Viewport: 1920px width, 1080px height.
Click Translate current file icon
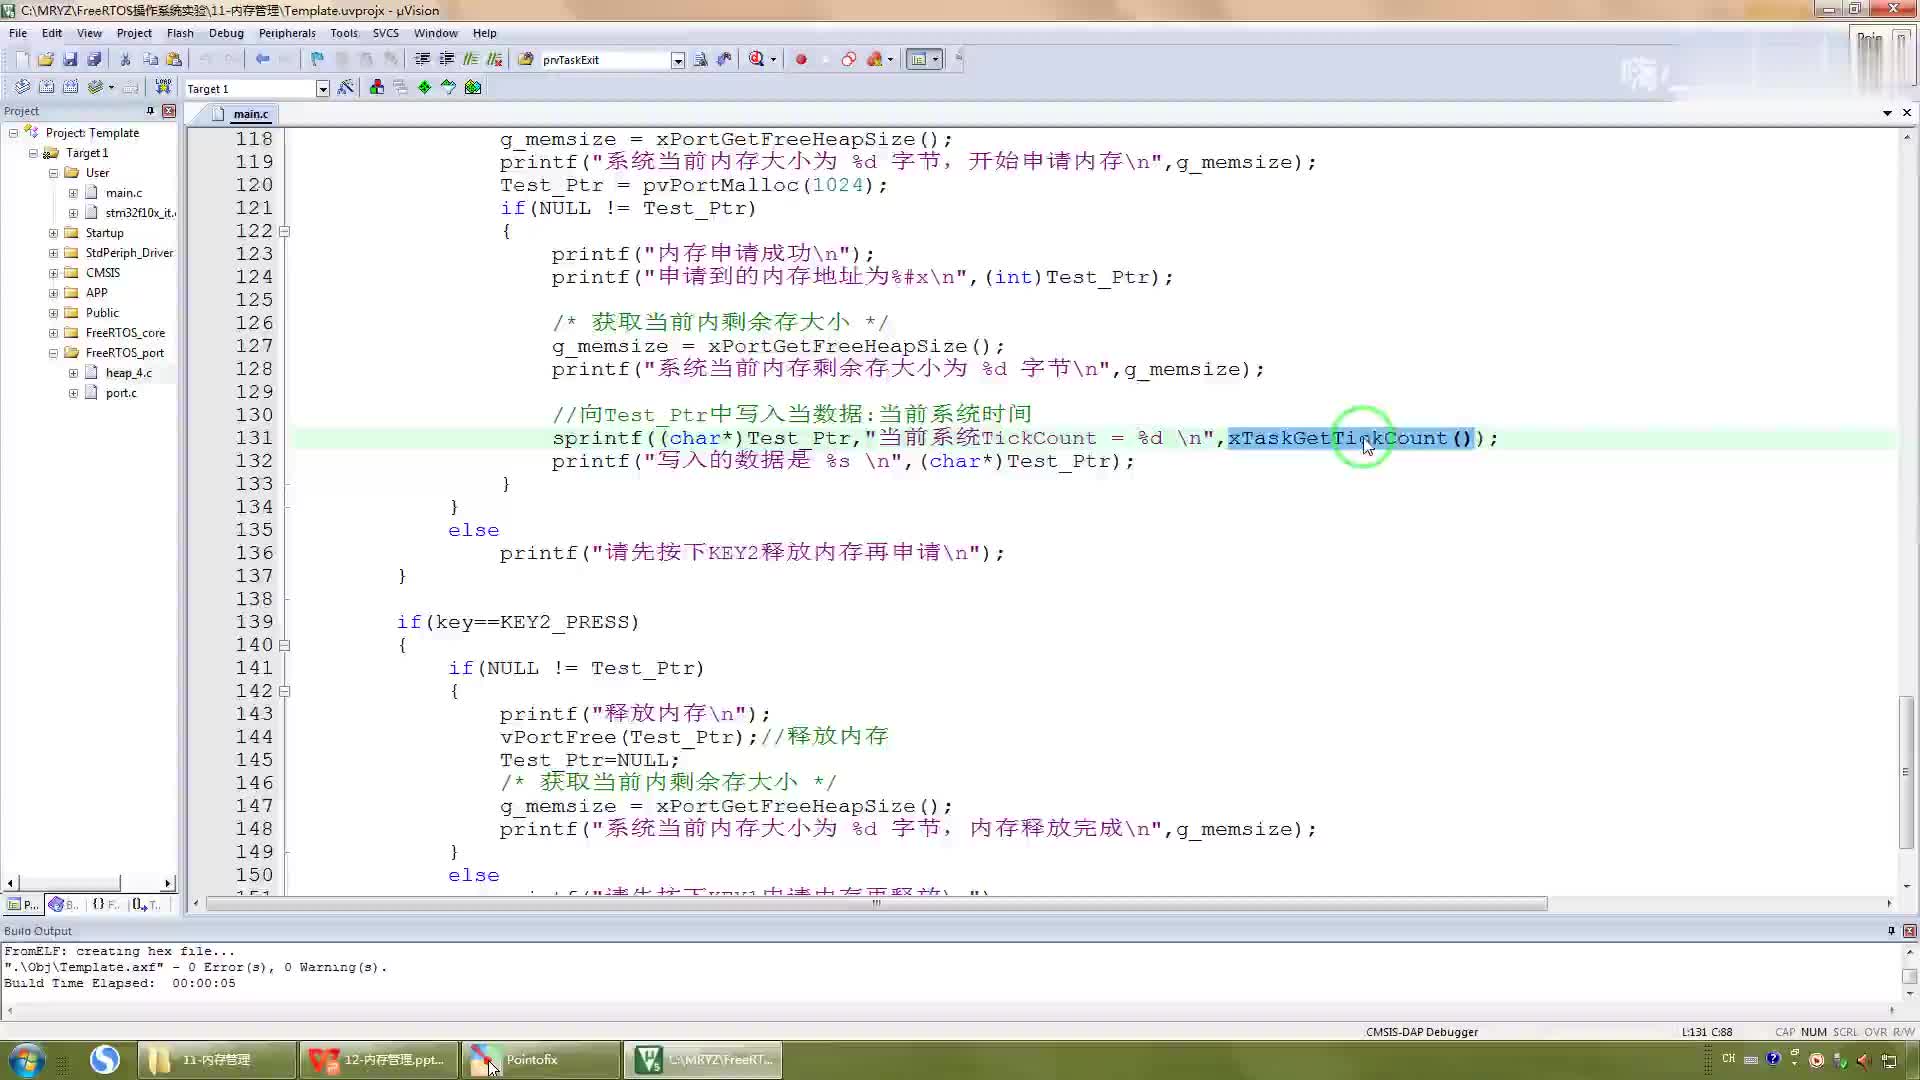pyautogui.click(x=22, y=87)
